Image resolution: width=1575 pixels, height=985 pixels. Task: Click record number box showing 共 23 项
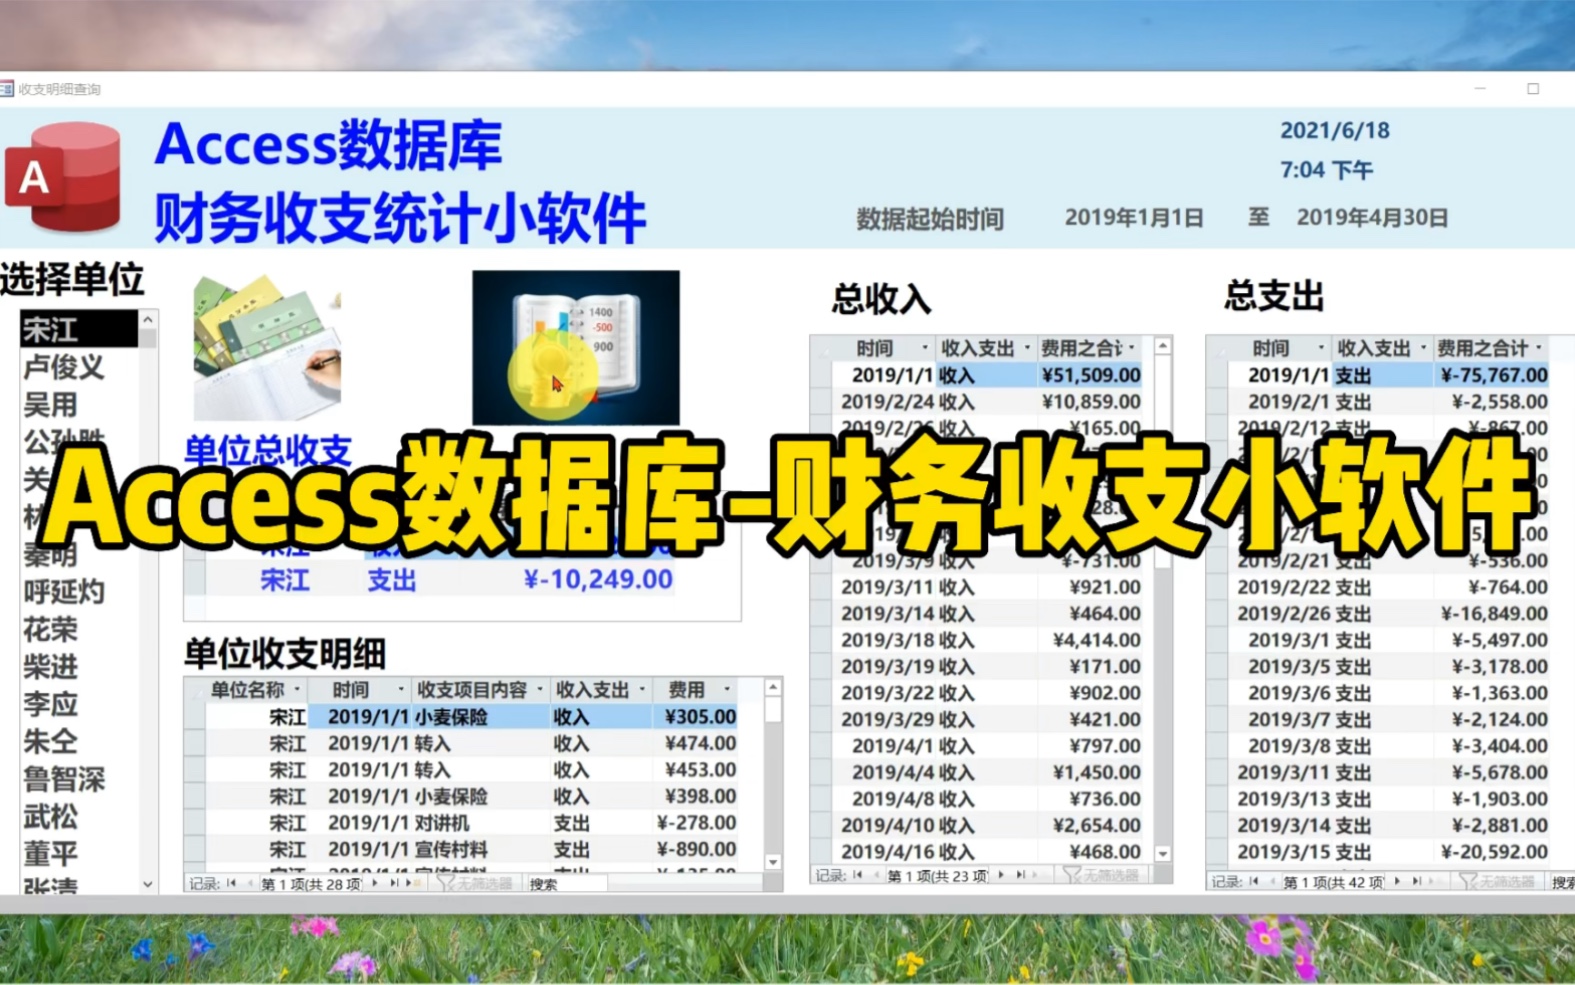pyautogui.click(x=938, y=875)
